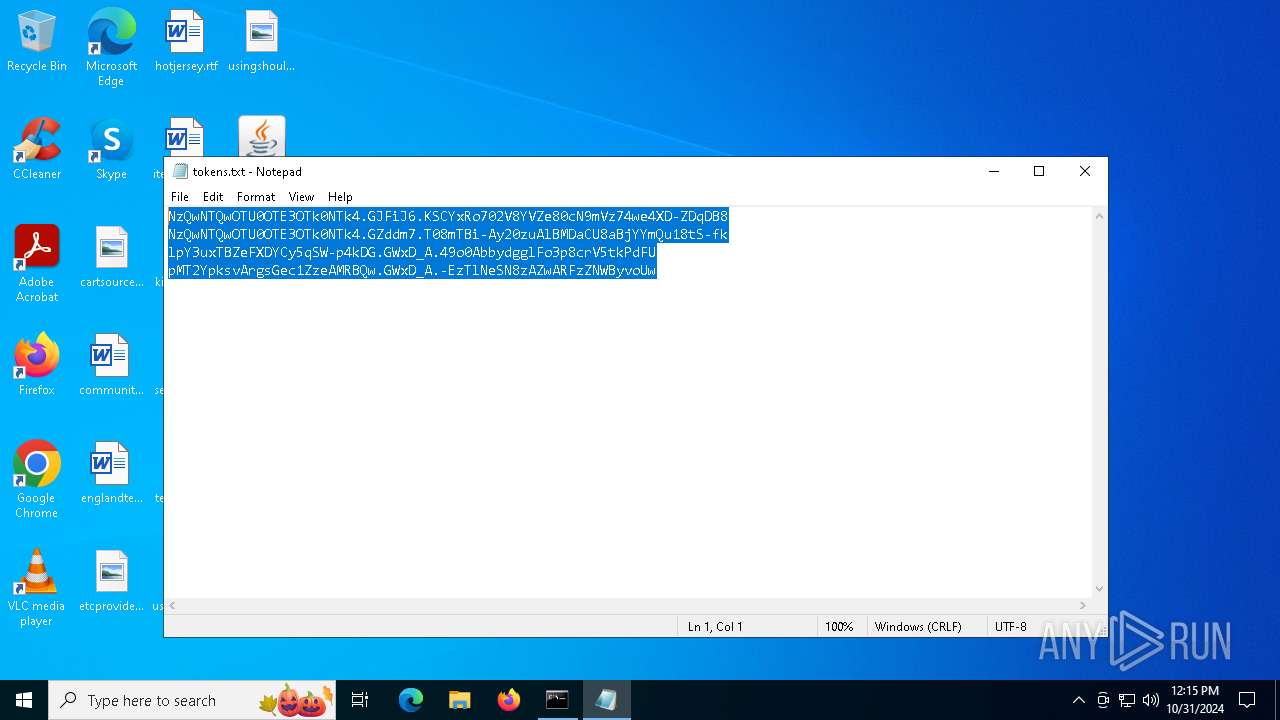Select the usingshoul... image file on desktop

261,42
